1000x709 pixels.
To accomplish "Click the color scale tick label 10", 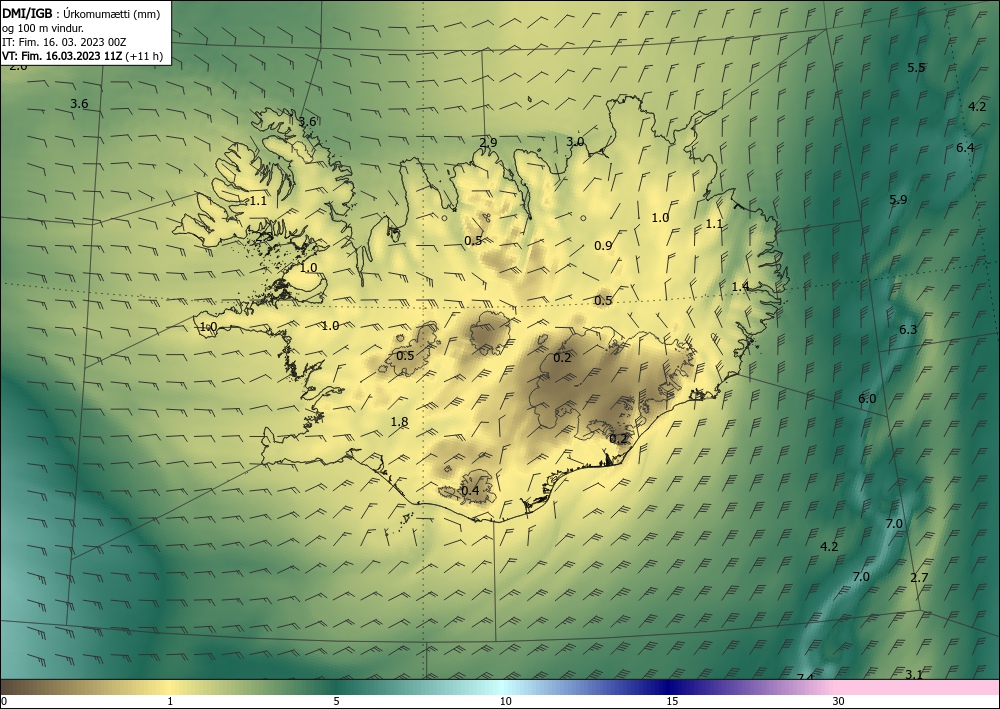I will click(505, 702).
